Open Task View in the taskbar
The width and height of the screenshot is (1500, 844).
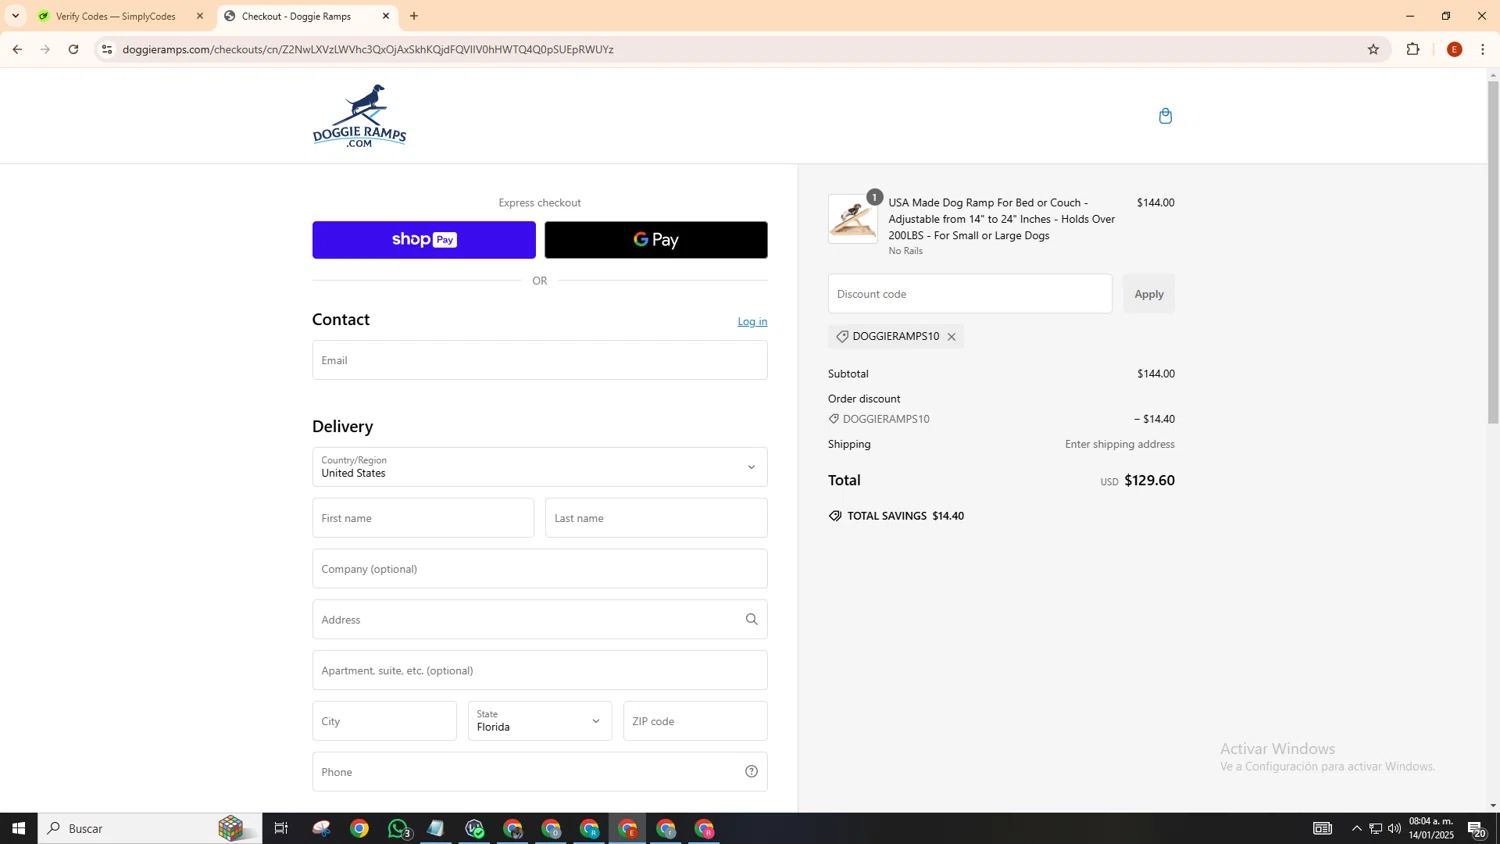pos(281,828)
